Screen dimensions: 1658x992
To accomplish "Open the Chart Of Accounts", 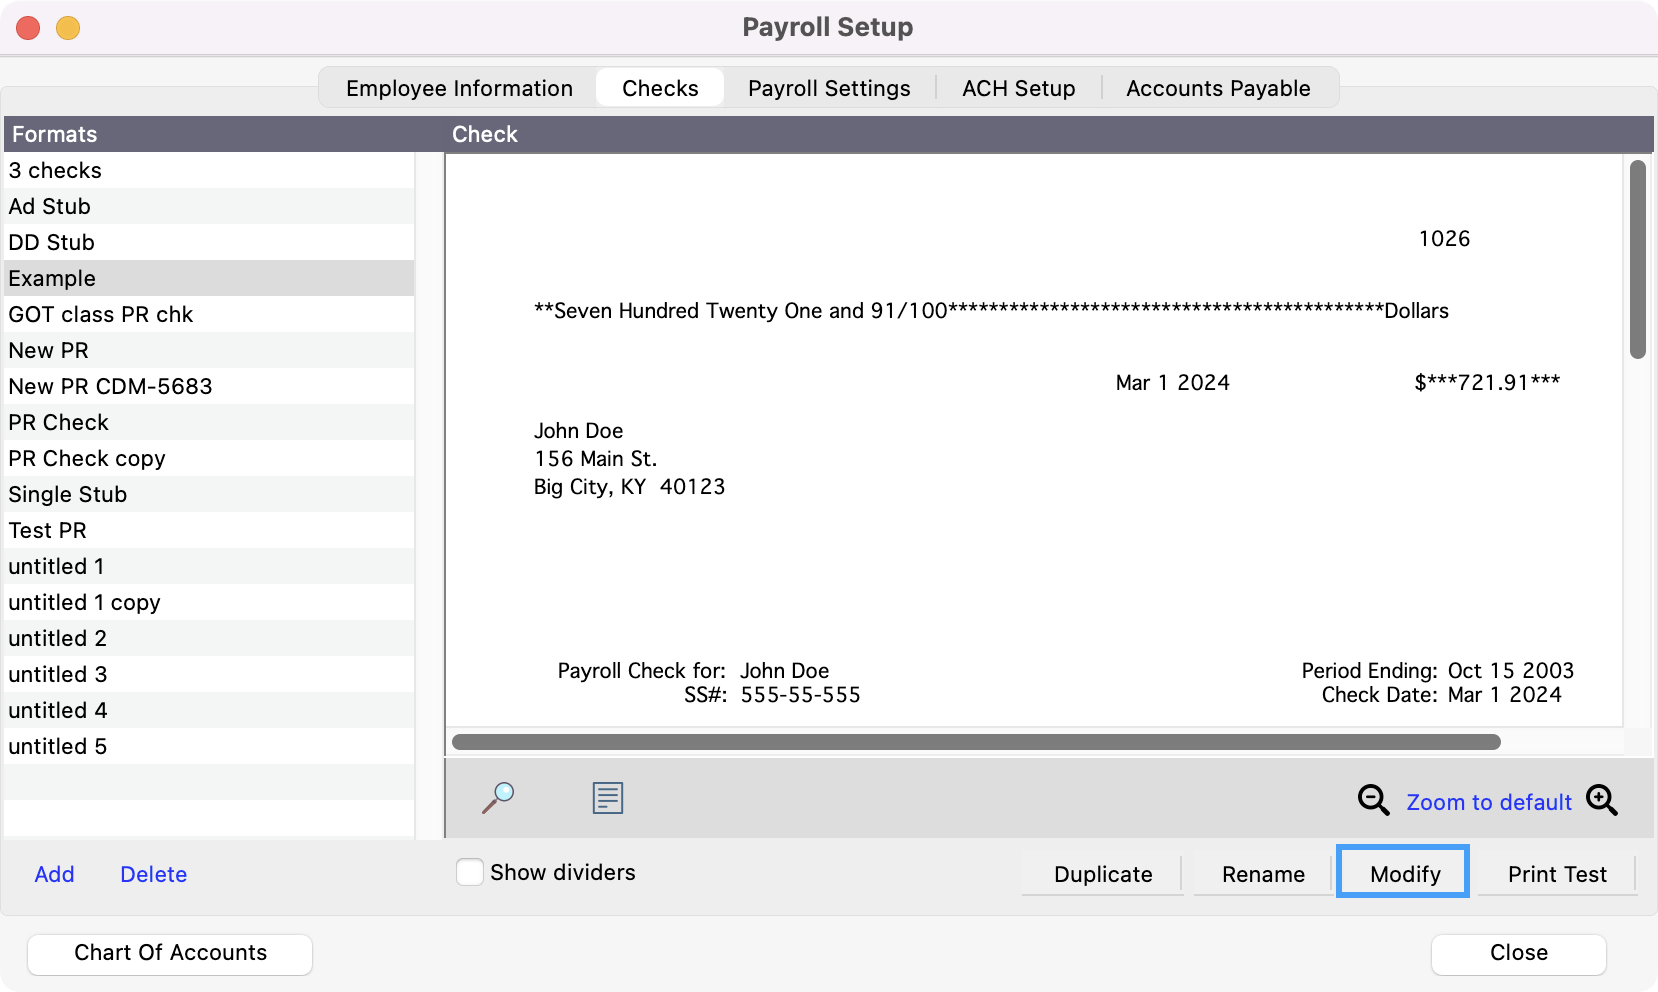I will (170, 953).
